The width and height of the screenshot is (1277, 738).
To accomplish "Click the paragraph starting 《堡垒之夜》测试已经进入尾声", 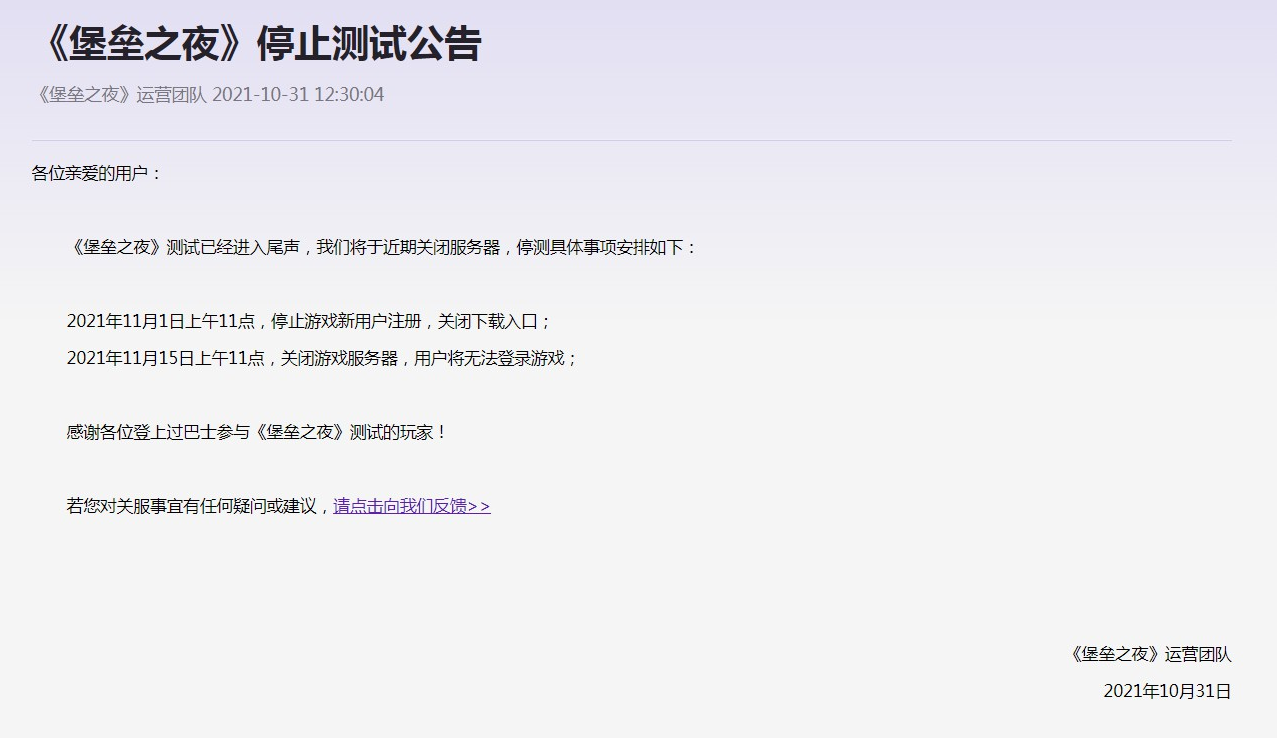I will 382,248.
